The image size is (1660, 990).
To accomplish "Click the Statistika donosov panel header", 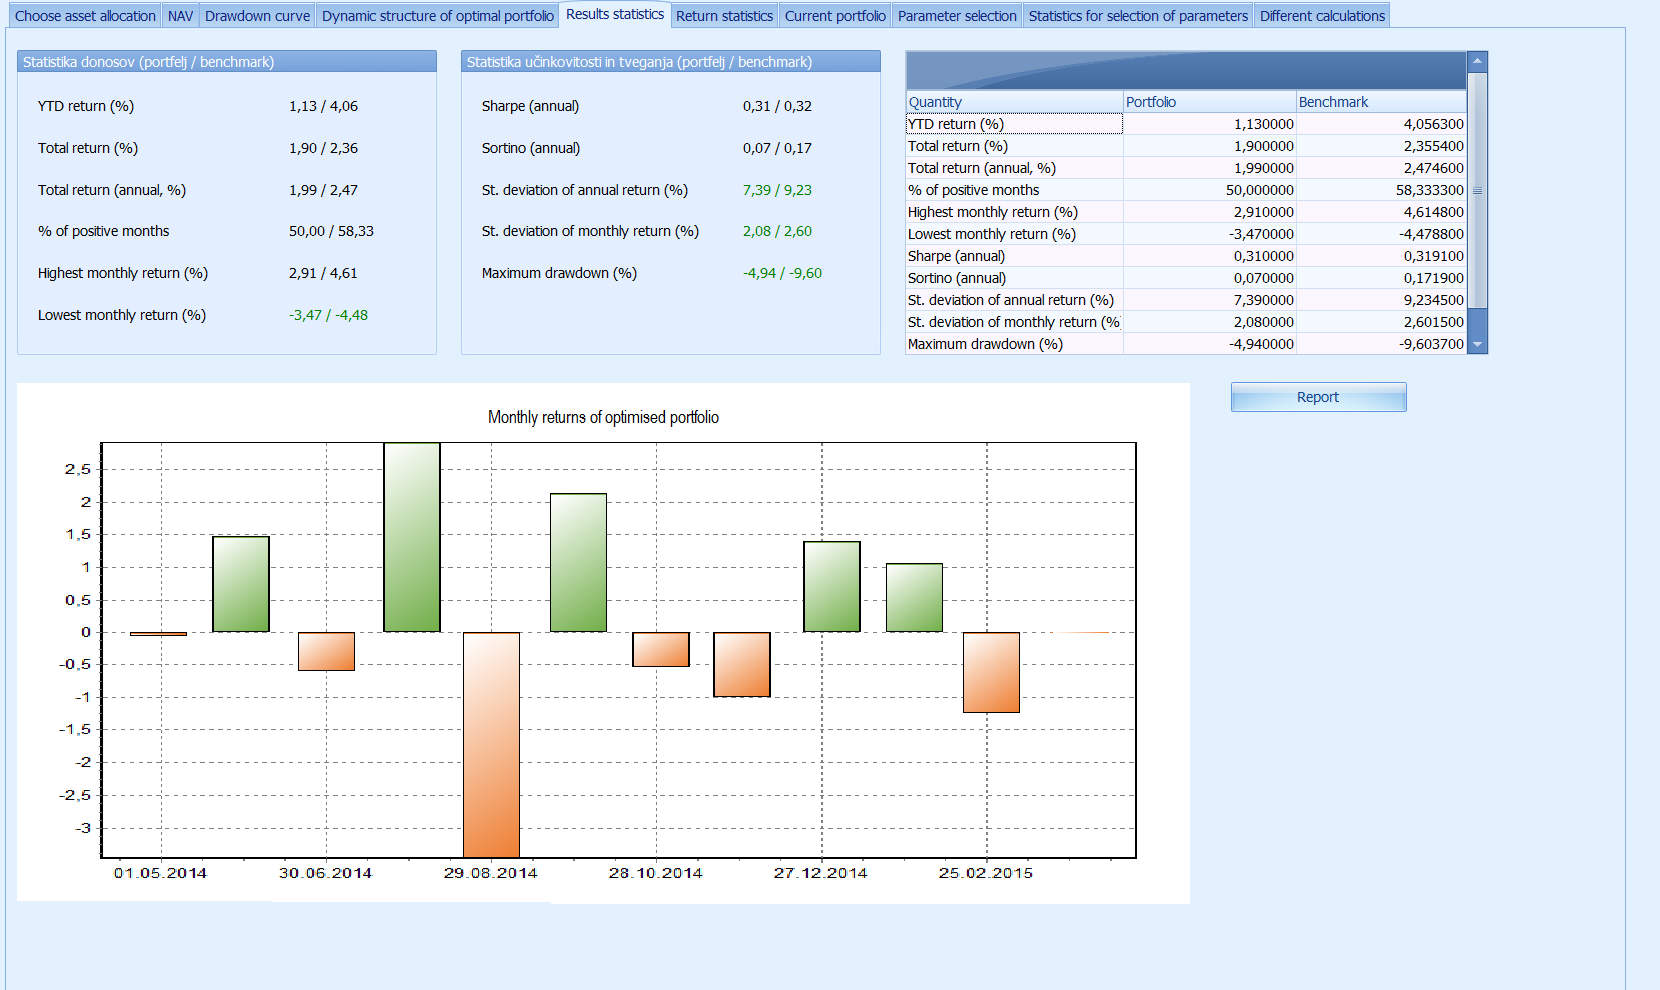I will click(227, 62).
